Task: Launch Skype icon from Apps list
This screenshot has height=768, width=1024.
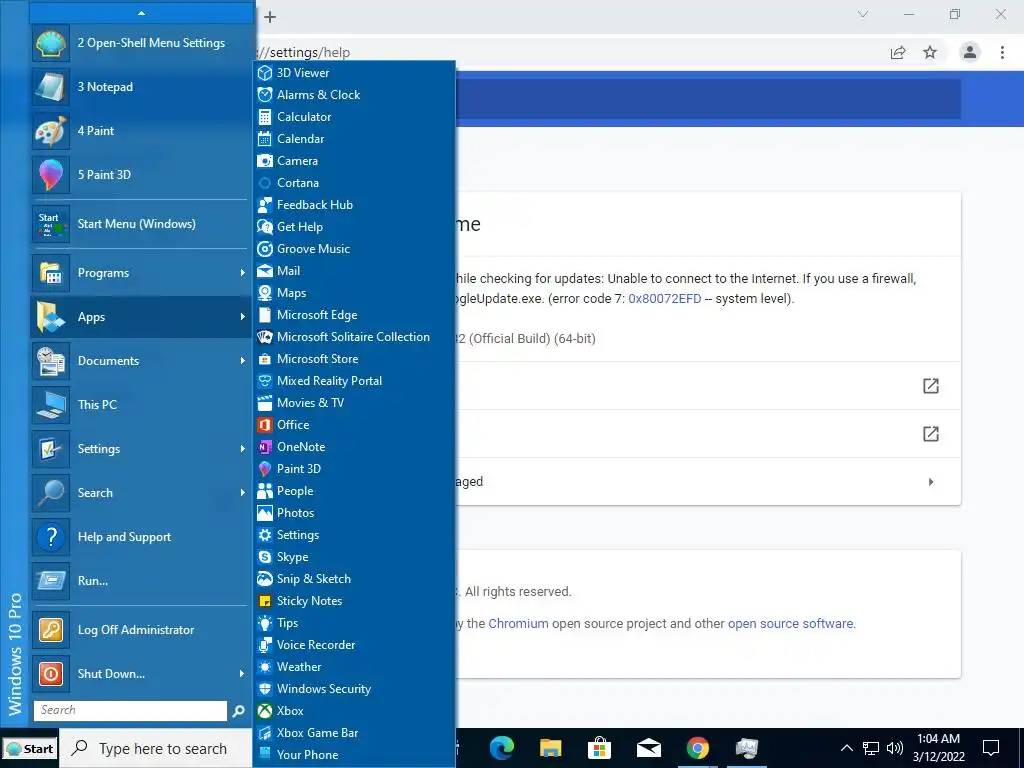Action: (264, 557)
